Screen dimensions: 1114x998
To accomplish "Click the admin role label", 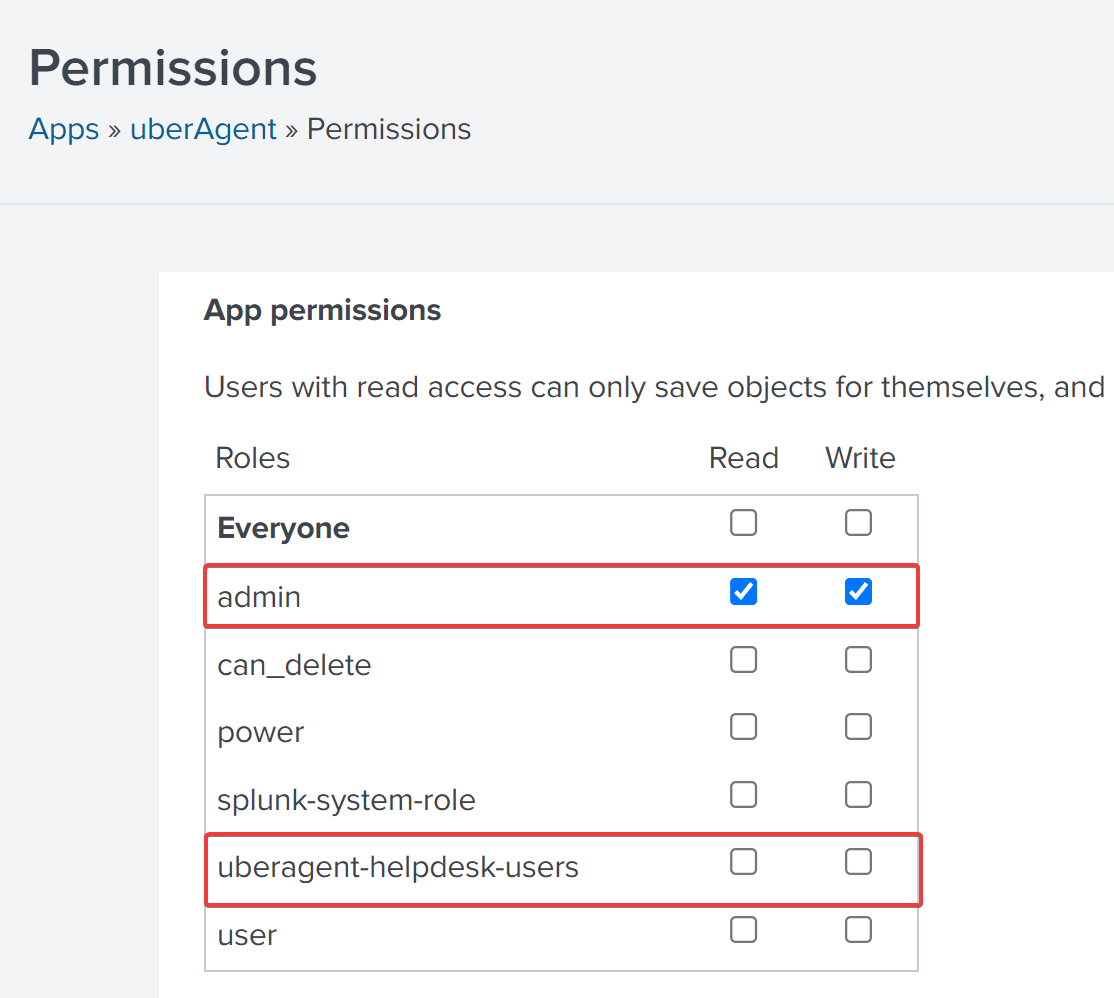I will (x=259, y=597).
